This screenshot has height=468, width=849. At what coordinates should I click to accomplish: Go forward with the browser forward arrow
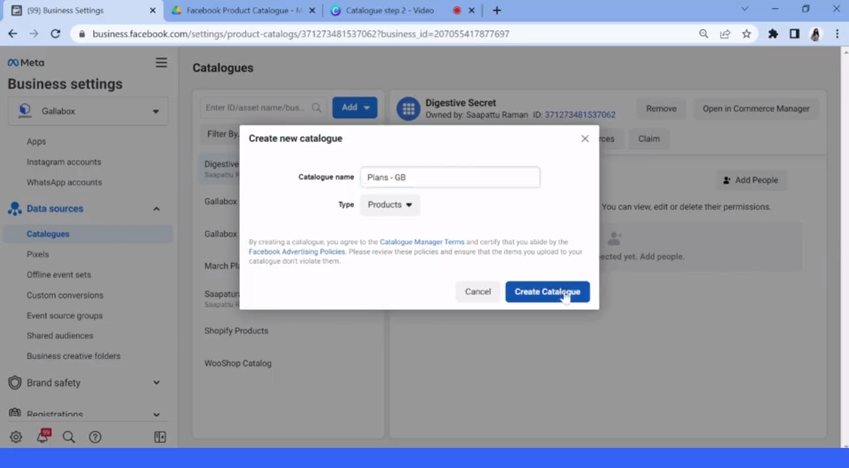pyautogui.click(x=34, y=34)
